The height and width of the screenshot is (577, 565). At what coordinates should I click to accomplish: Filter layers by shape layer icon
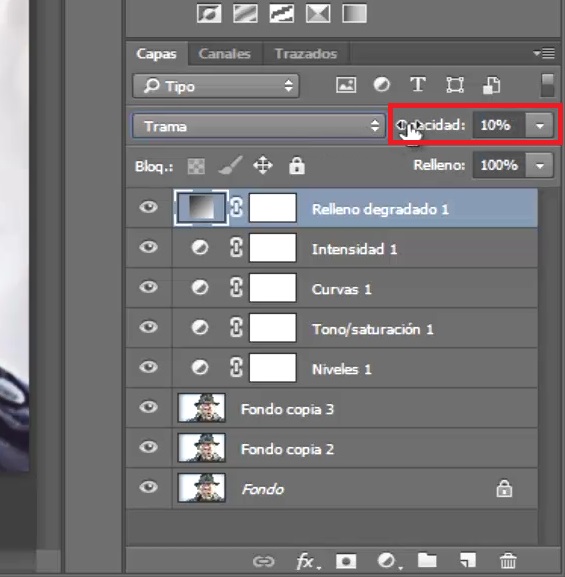point(455,85)
